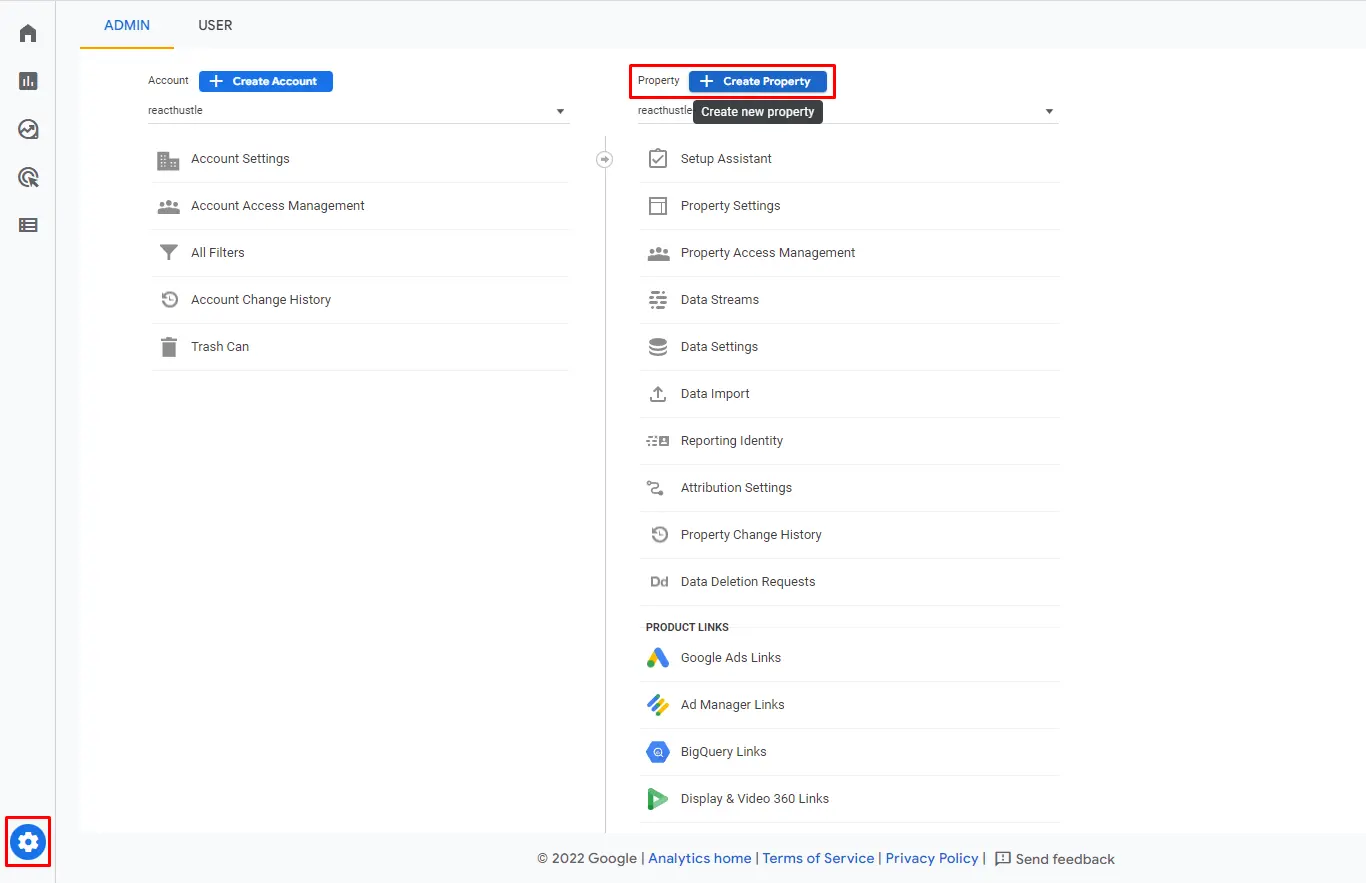Viewport: 1366px width, 883px height.
Task: Open the Home page from the sidebar
Action: tap(27, 33)
